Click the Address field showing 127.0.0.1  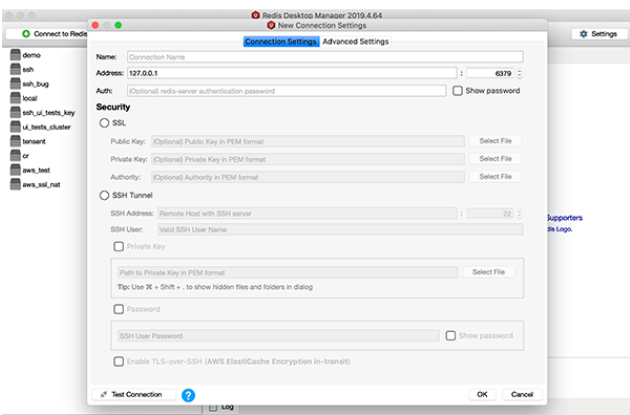[292, 73]
